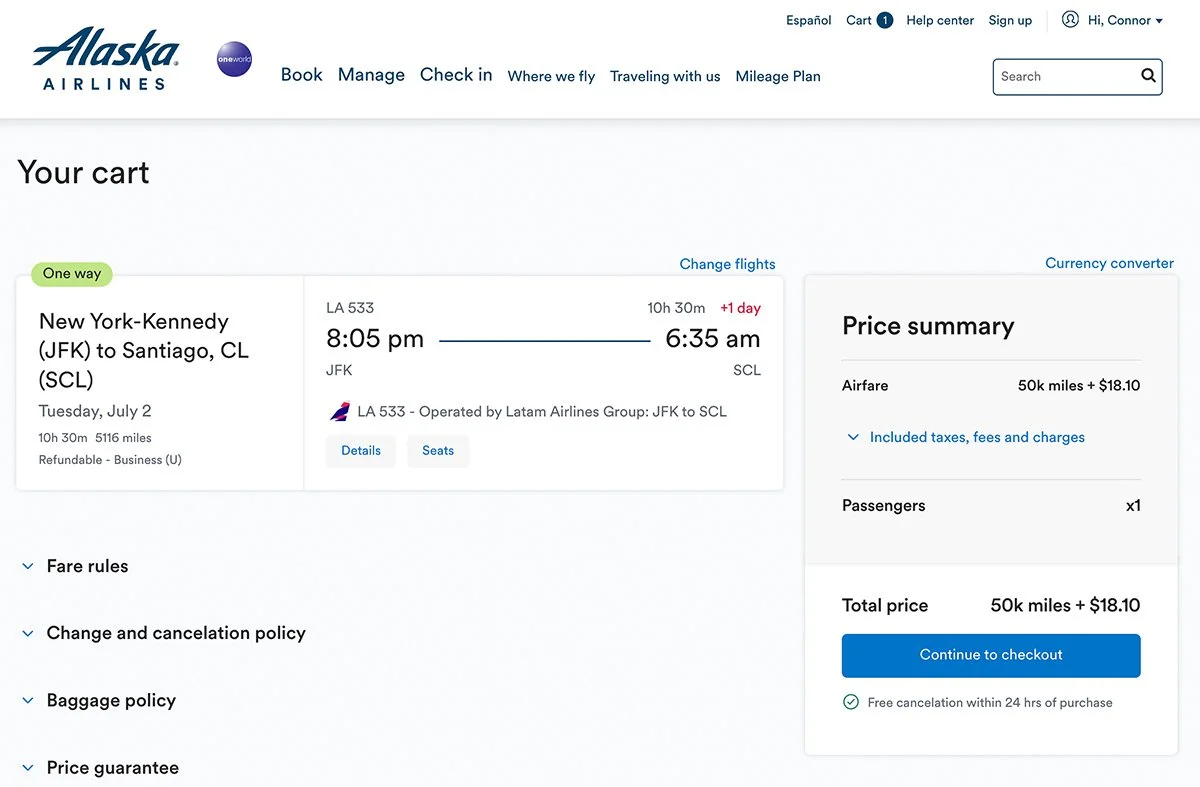Click the Change flights link

[727, 264]
